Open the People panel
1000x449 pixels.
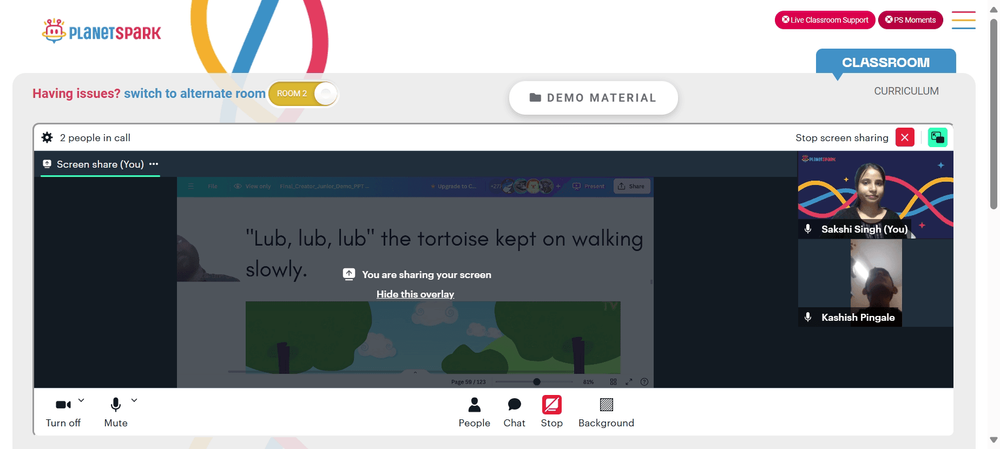pyautogui.click(x=474, y=413)
